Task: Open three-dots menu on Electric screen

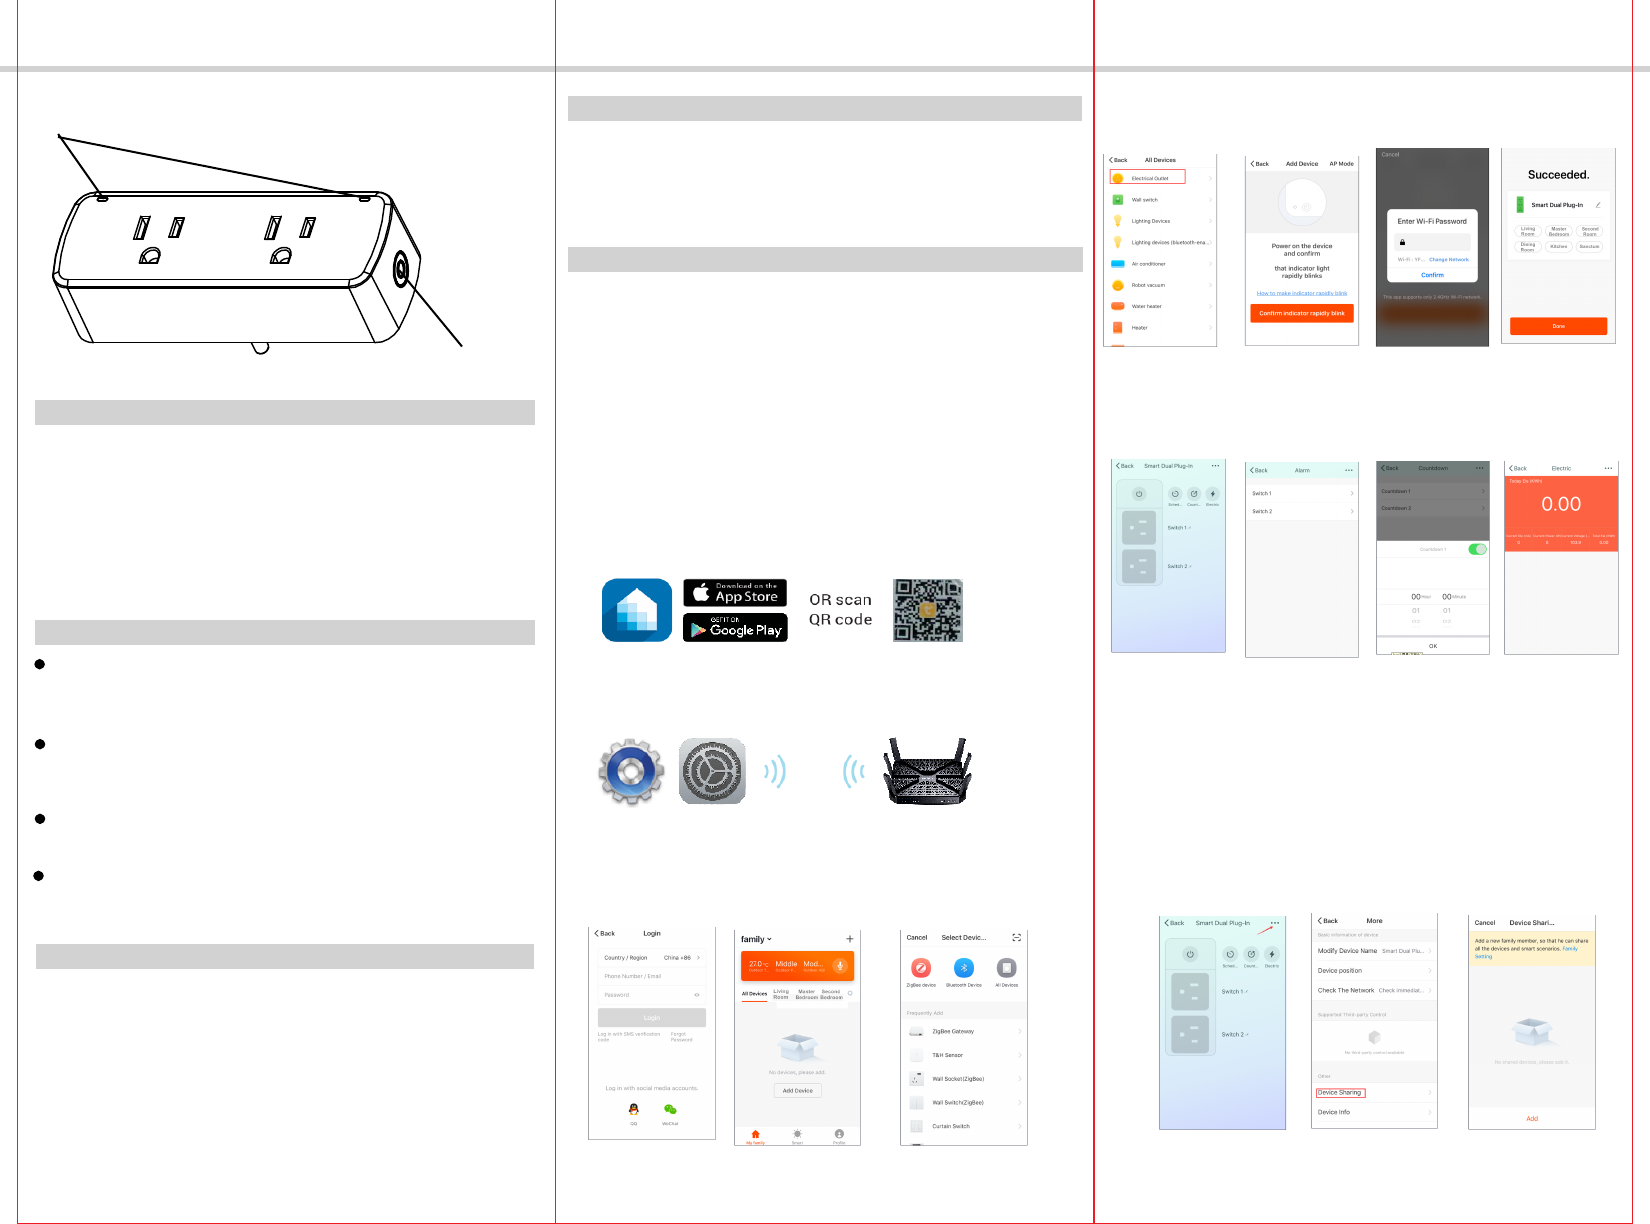Action: (1608, 468)
